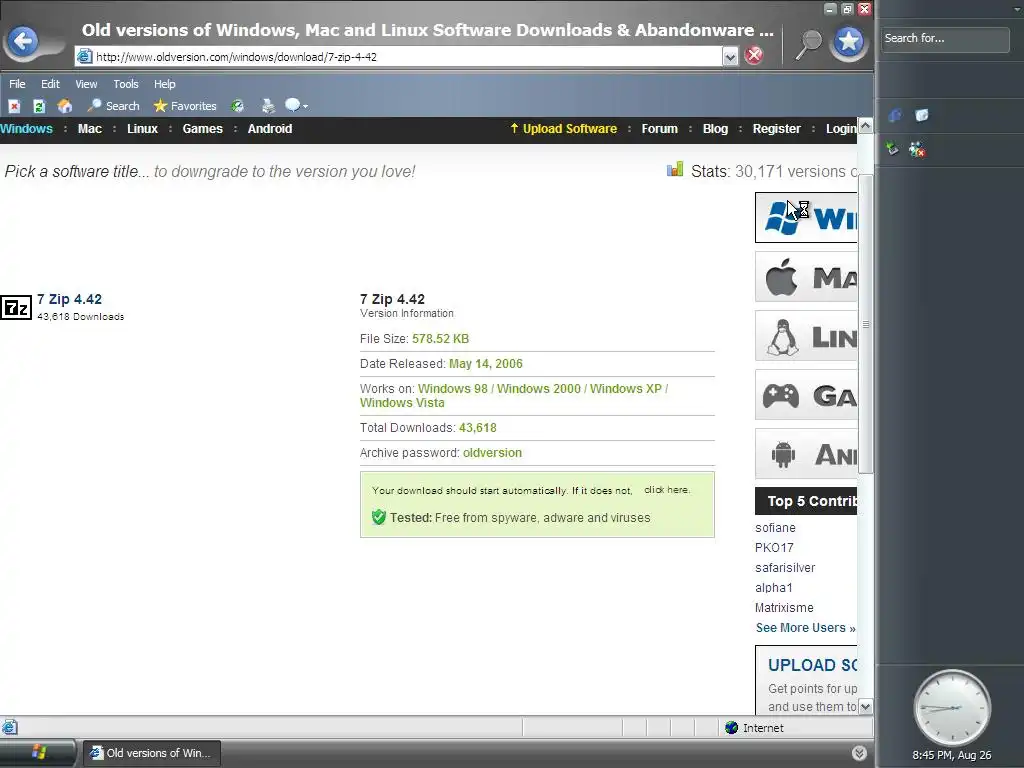Click the Login link

[x=841, y=129]
